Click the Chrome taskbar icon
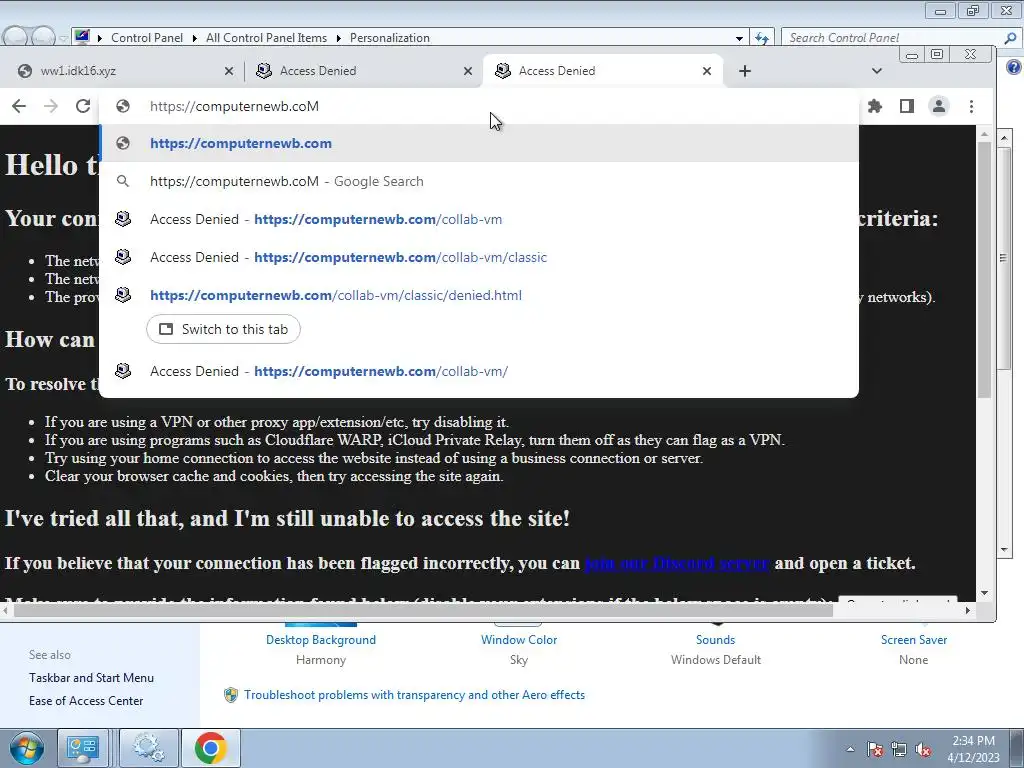The width and height of the screenshot is (1024, 768). click(210, 748)
